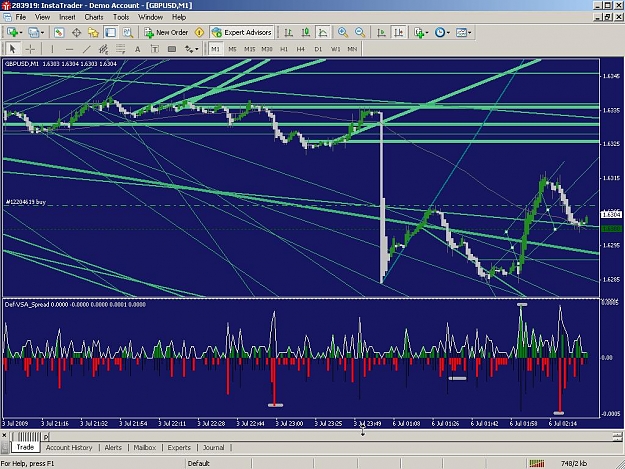Expand the Profiles dropdown arrow
625x469 pixels.
[42, 33]
